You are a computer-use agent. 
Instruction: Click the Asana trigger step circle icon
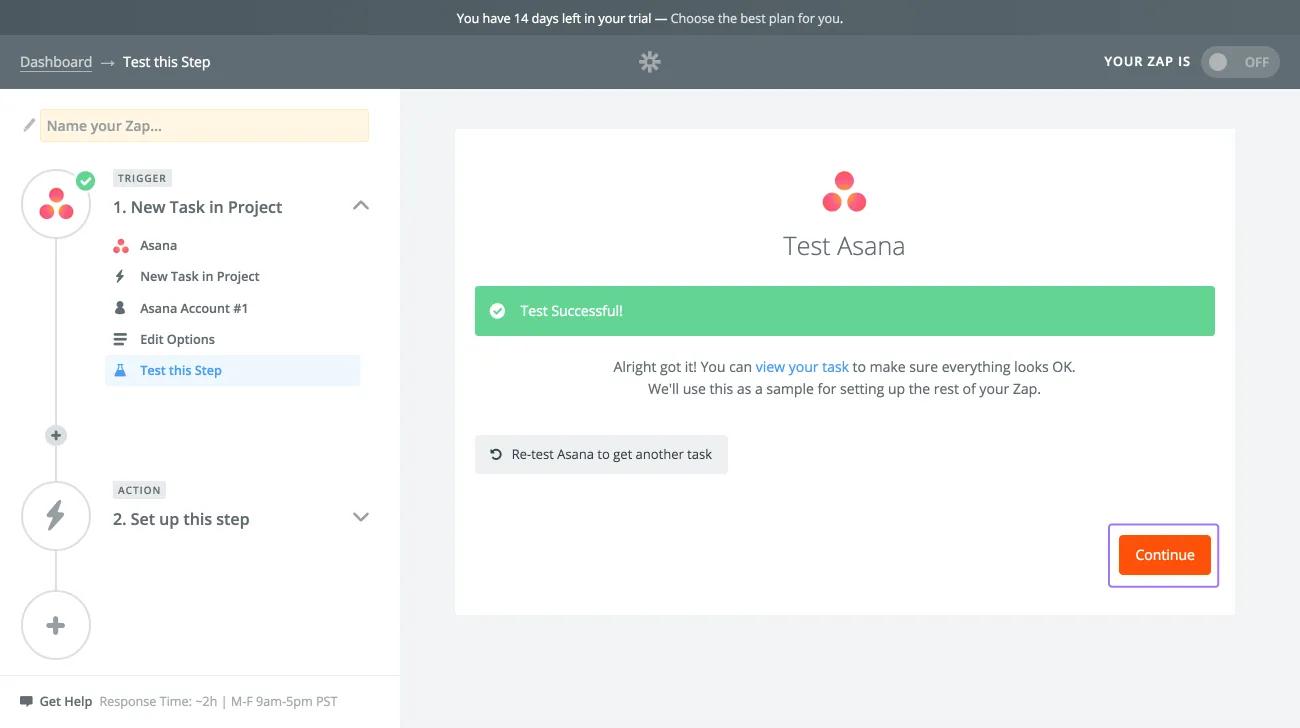56,204
